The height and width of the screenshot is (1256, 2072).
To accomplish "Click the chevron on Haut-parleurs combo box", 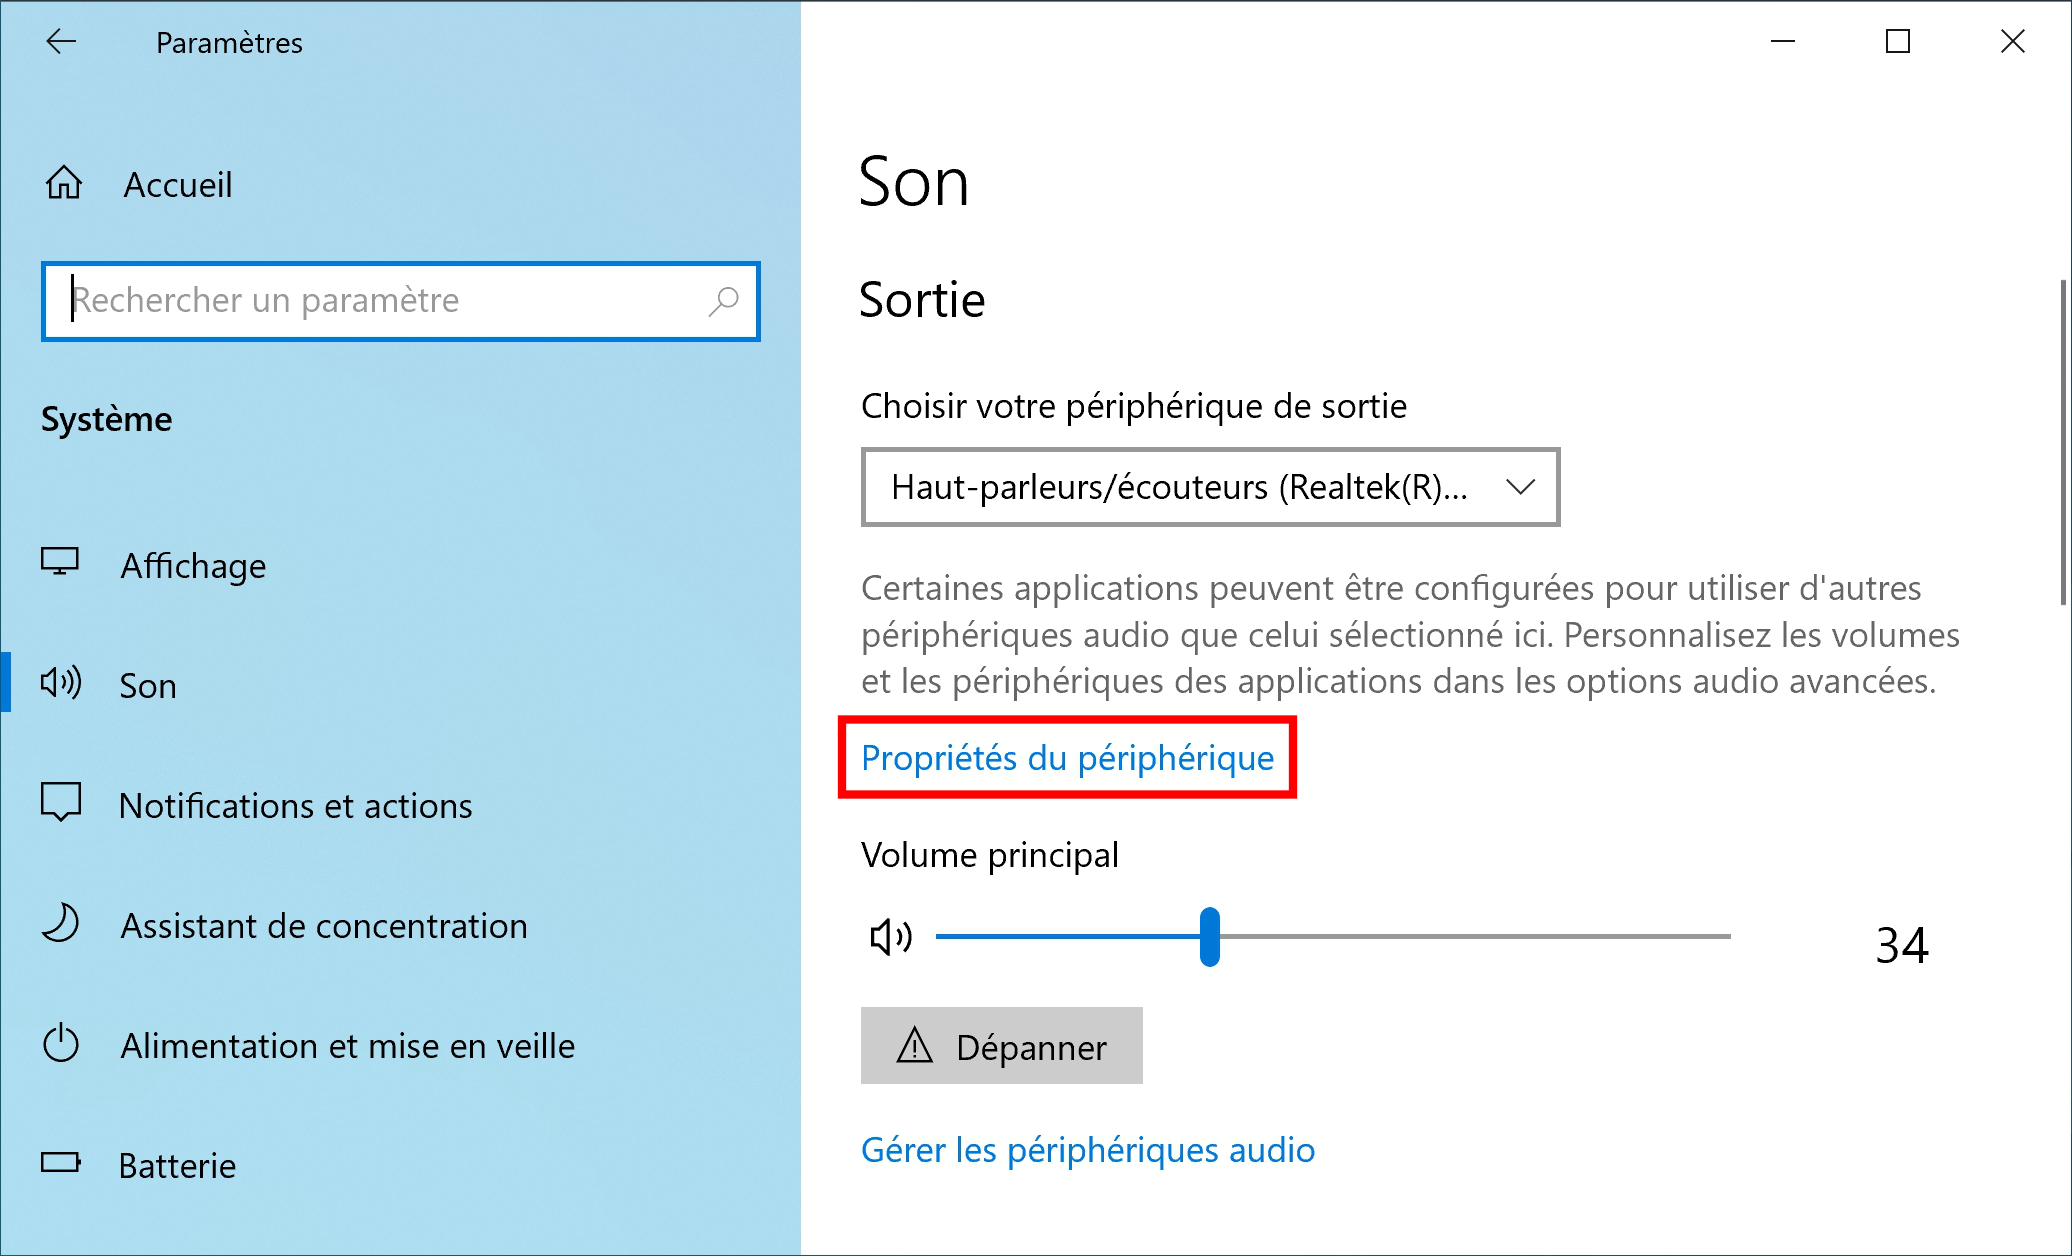I will click(1520, 487).
